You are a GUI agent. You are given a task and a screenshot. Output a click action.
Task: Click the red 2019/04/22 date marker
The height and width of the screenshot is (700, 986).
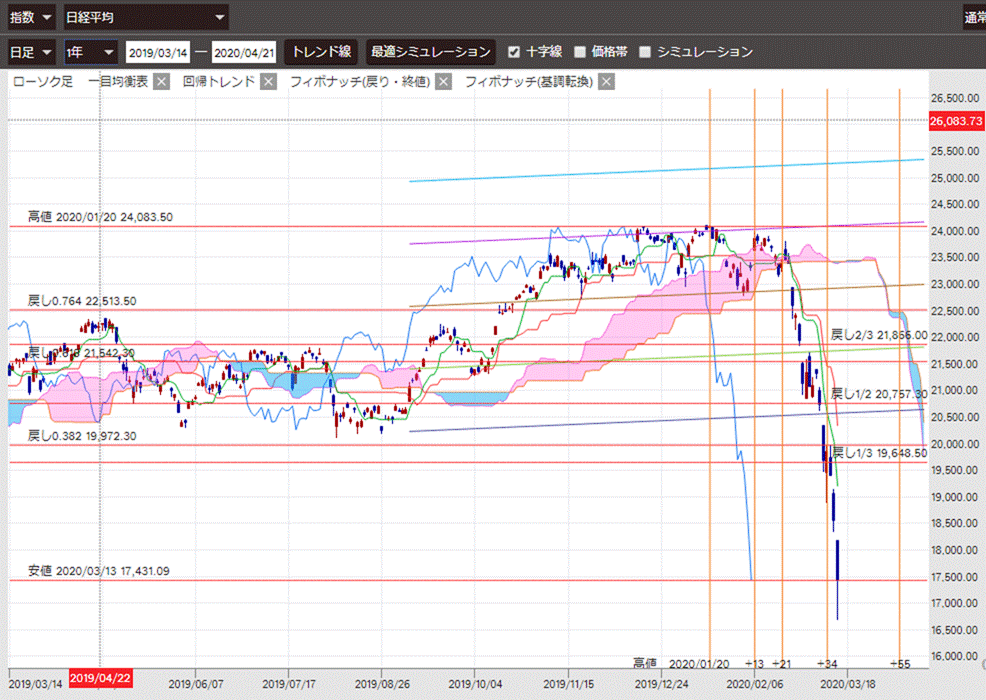100,679
